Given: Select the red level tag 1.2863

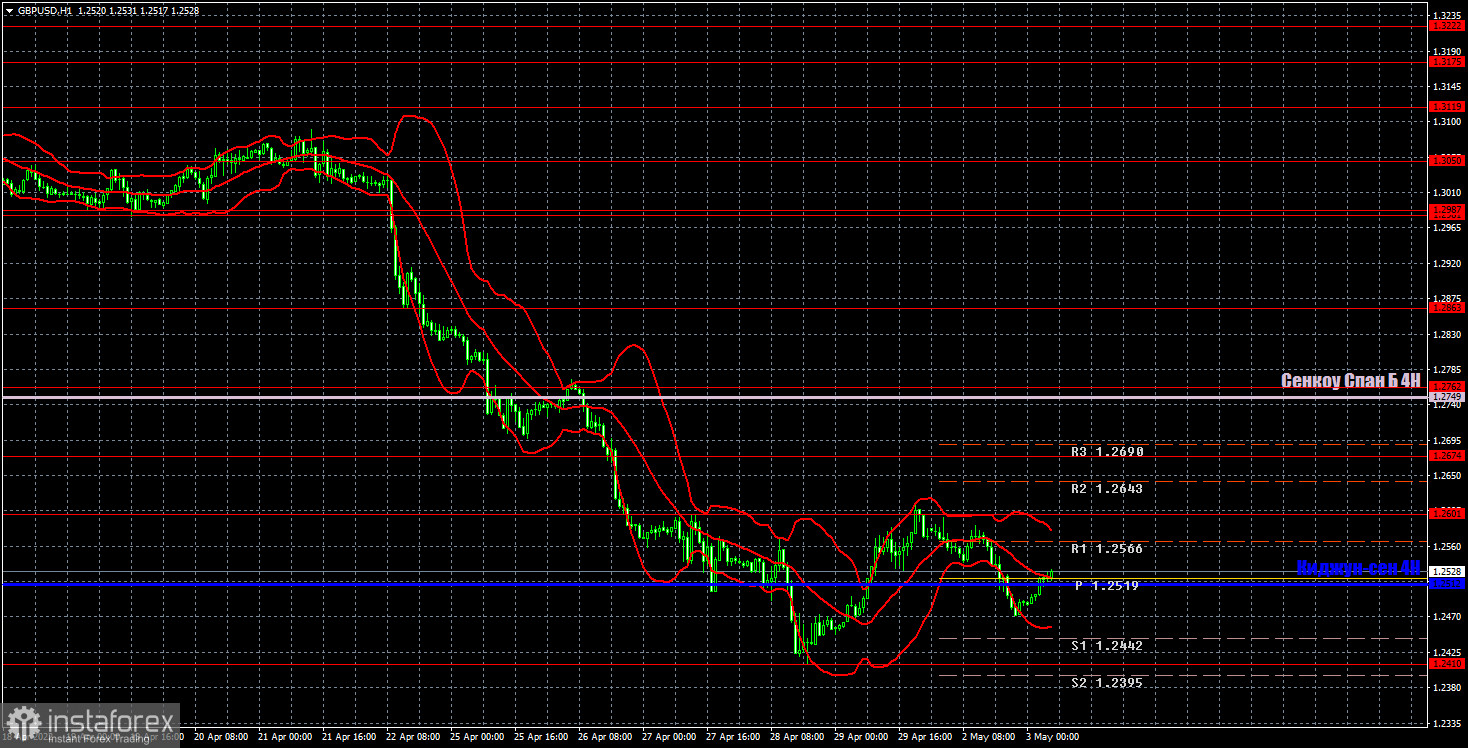Looking at the screenshot, I should [x=1447, y=308].
